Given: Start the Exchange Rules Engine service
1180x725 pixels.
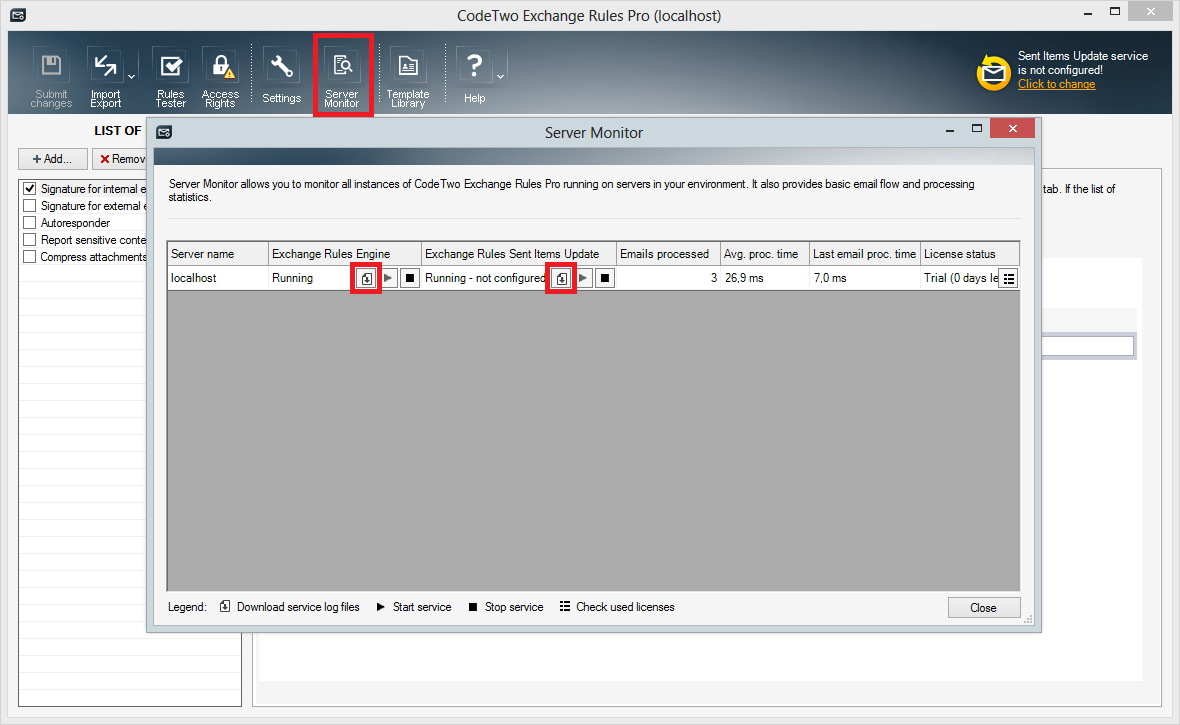Looking at the screenshot, I should (388, 279).
